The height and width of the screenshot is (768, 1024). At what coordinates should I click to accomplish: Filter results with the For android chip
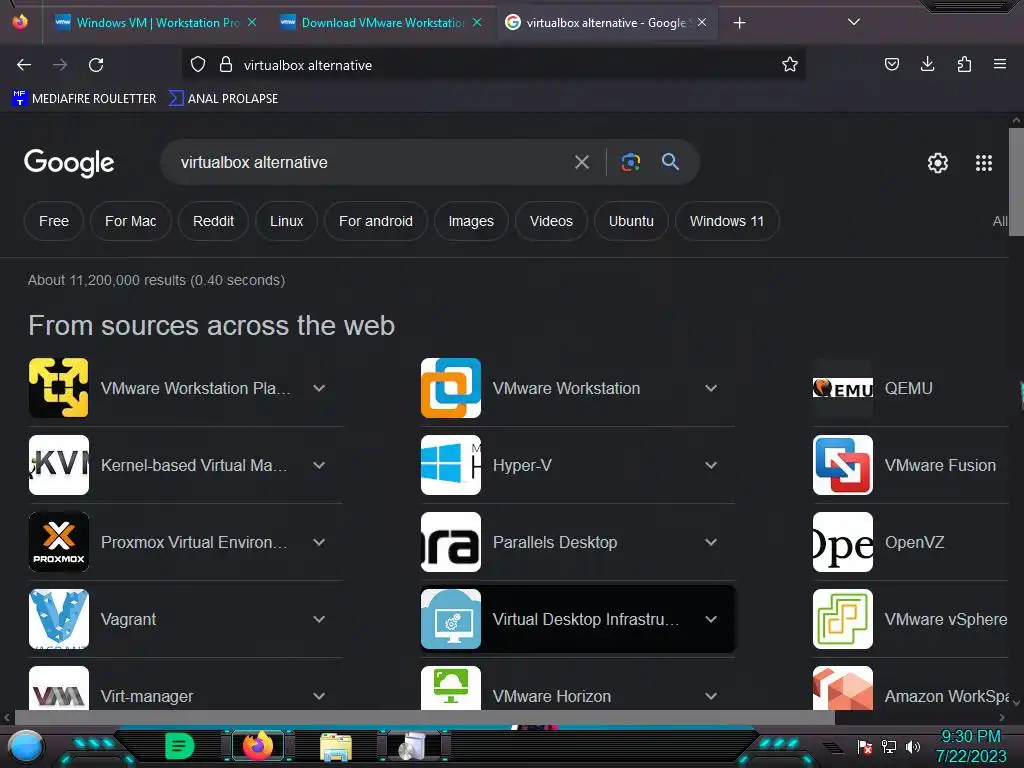376,221
